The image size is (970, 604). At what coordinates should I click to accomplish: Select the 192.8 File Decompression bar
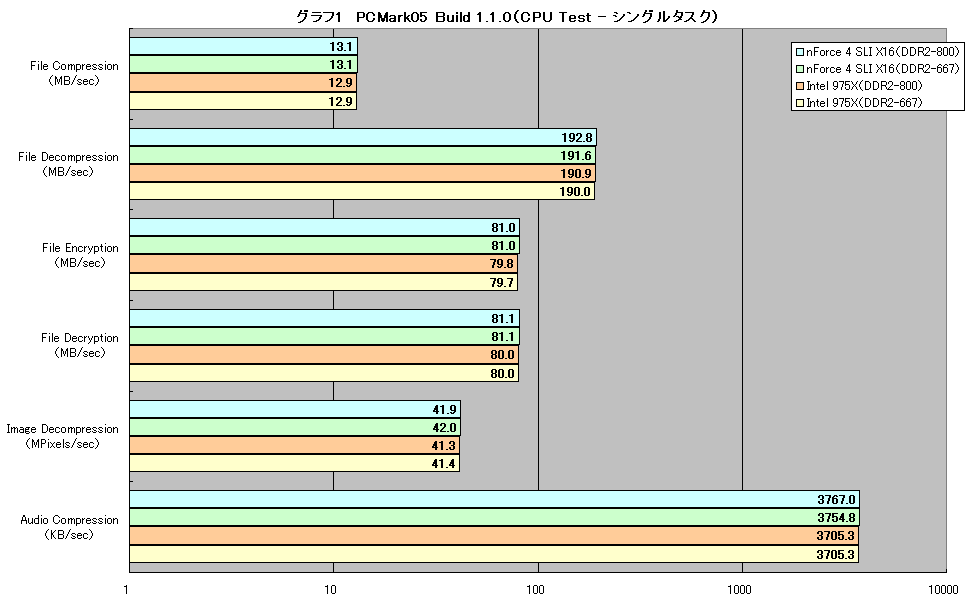pos(363,137)
